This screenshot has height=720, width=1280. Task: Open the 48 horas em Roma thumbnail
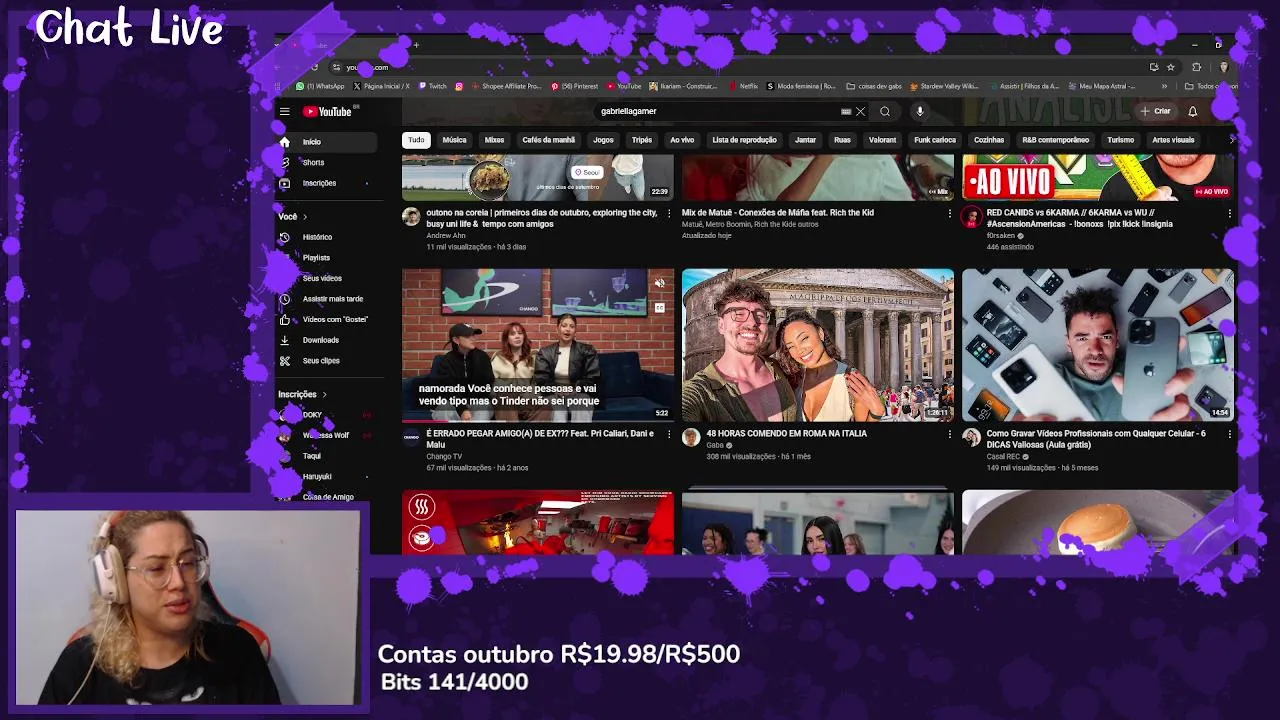(818, 345)
